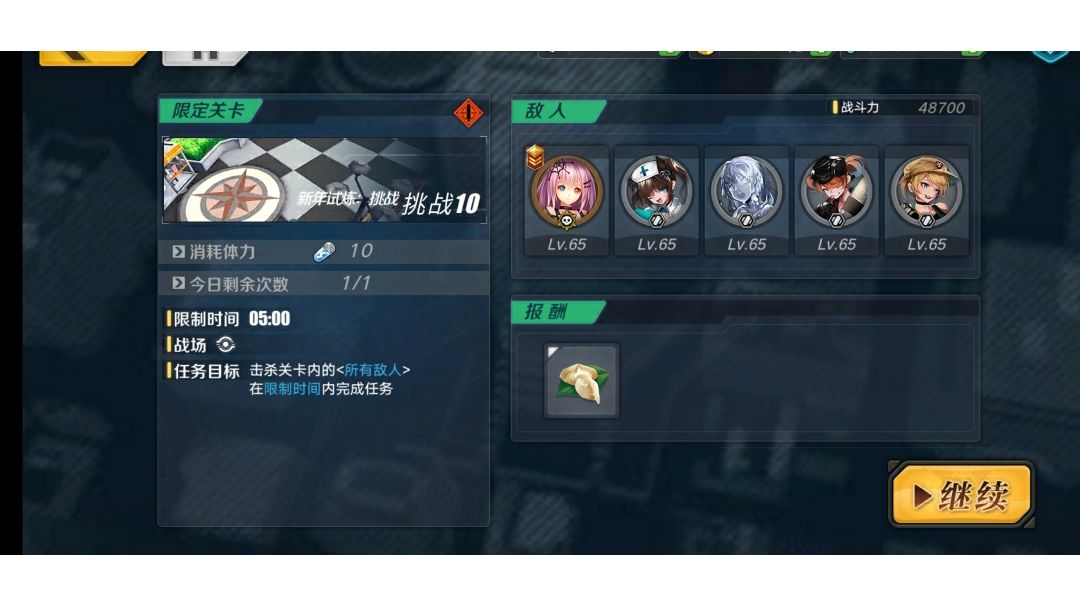This screenshot has width=1080, height=606.
Task: Select the 限定关卡 header tab
Action: pos(209,111)
